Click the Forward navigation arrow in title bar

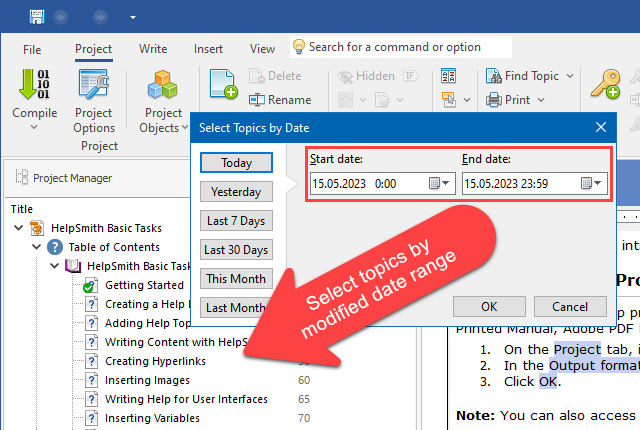[100, 17]
